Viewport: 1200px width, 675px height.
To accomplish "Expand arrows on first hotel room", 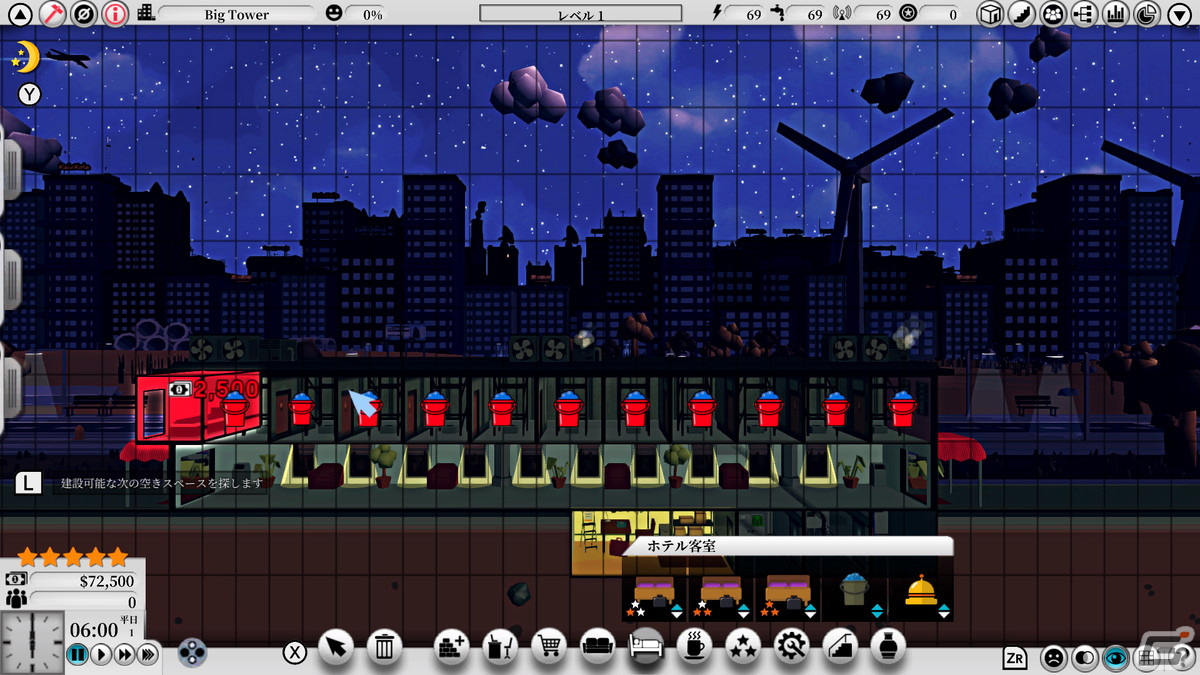I will 677,611.
